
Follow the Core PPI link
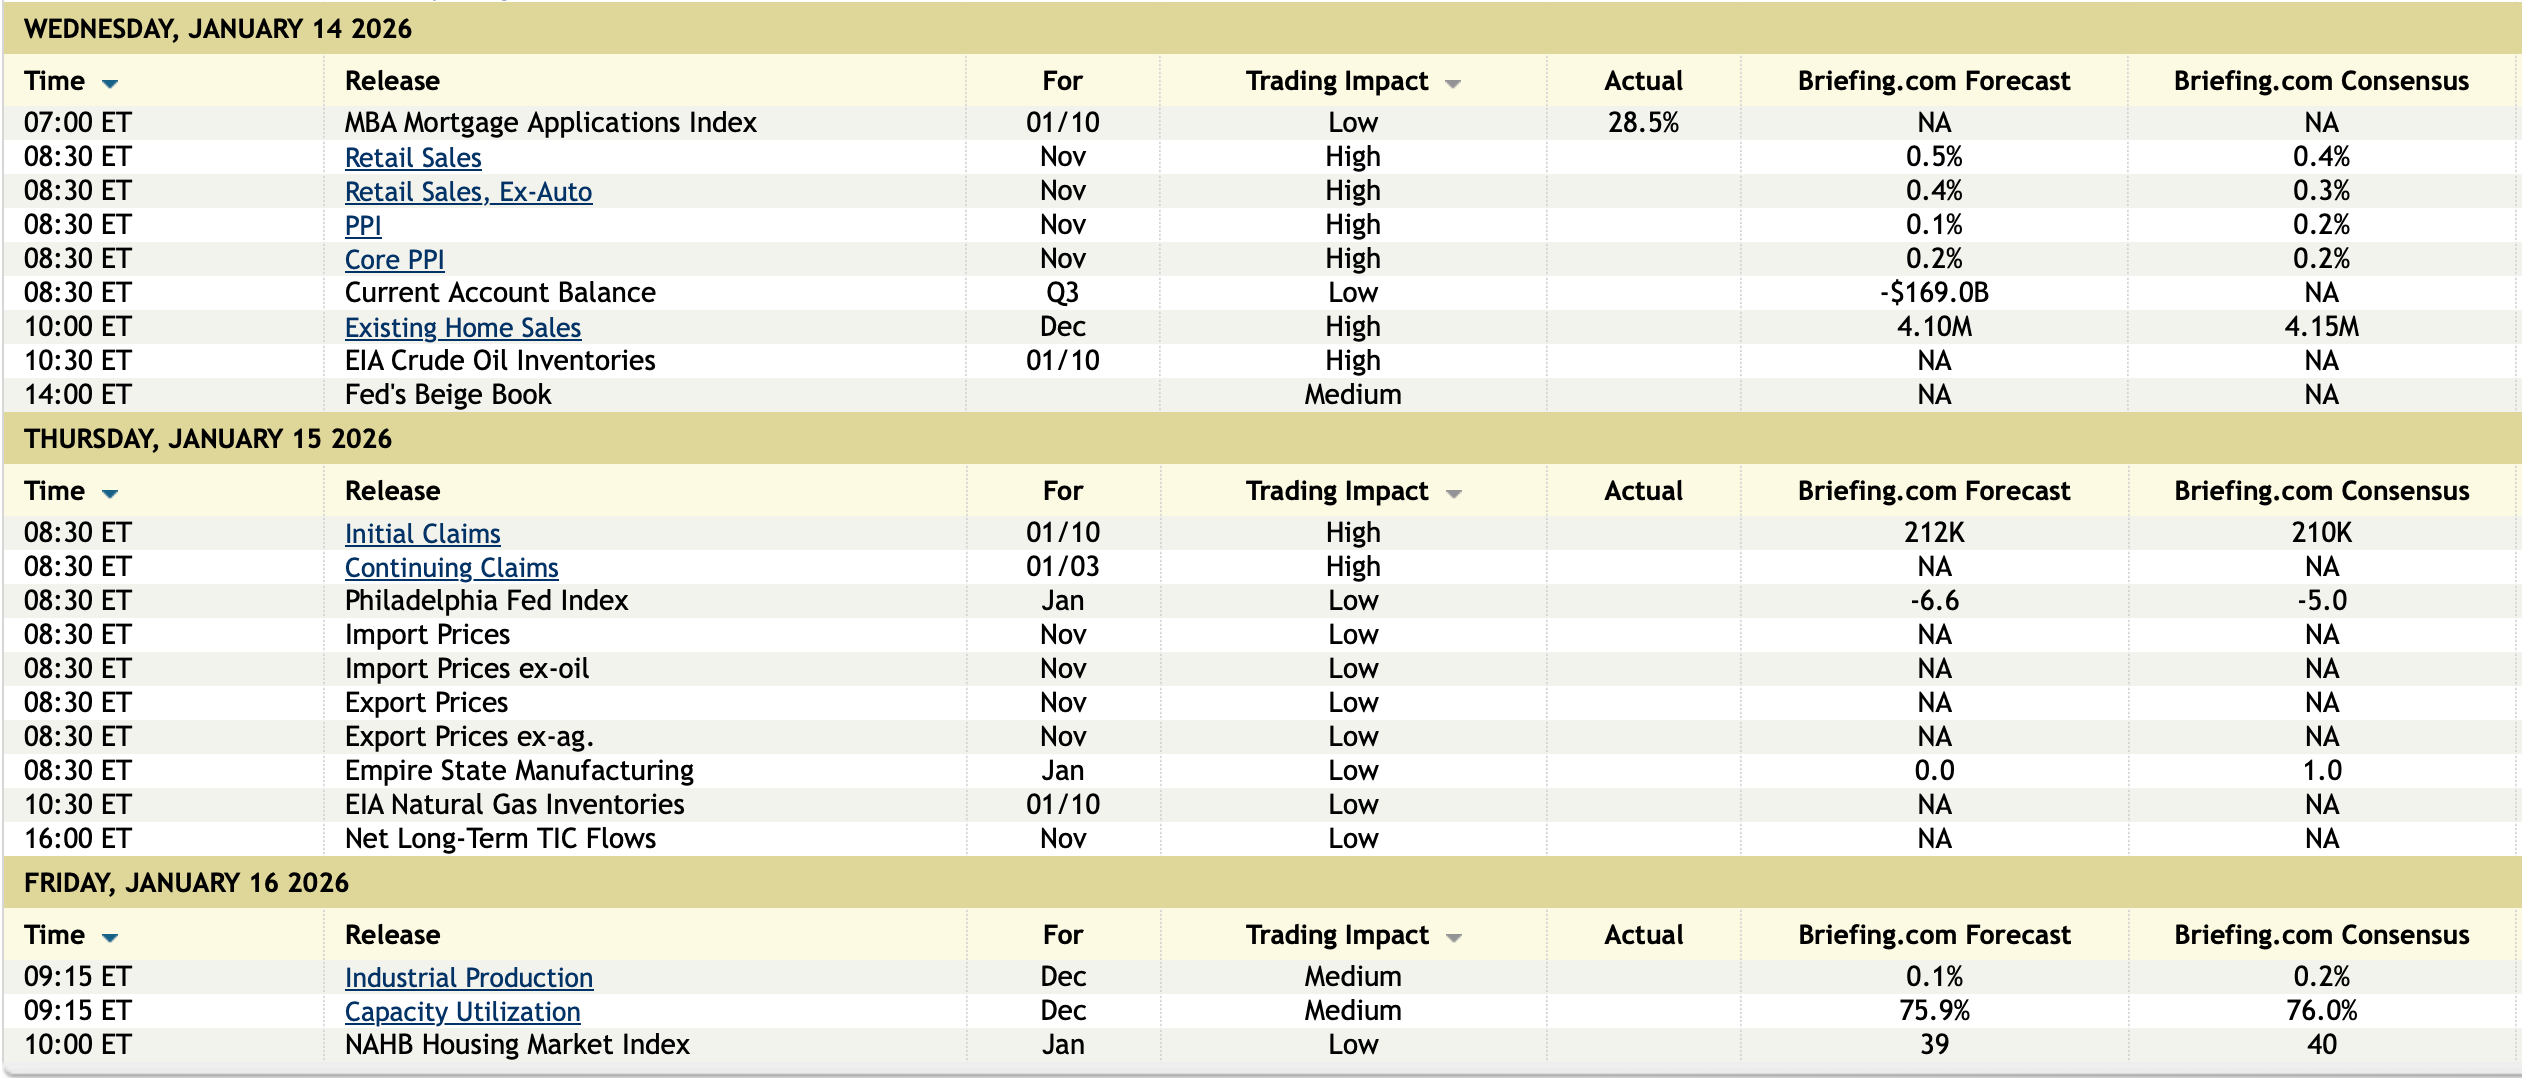(x=394, y=260)
